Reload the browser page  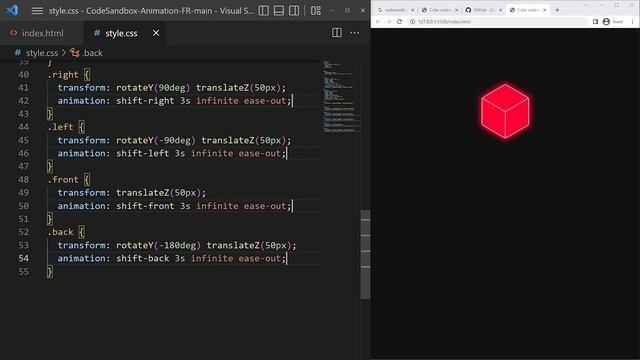399,22
